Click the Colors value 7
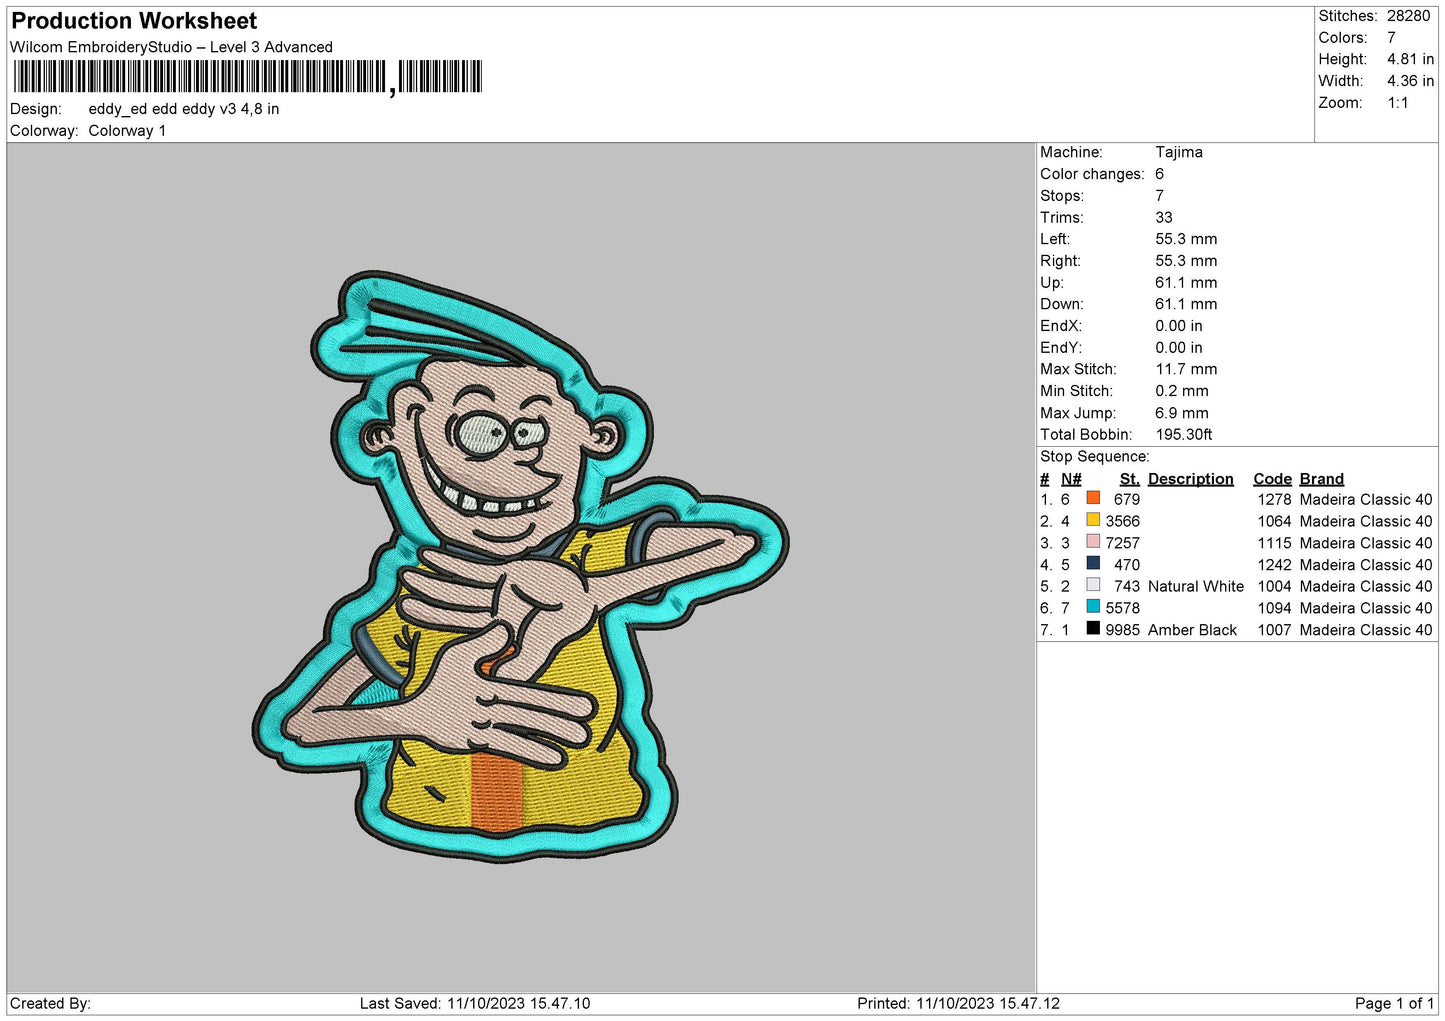 (1391, 38)
